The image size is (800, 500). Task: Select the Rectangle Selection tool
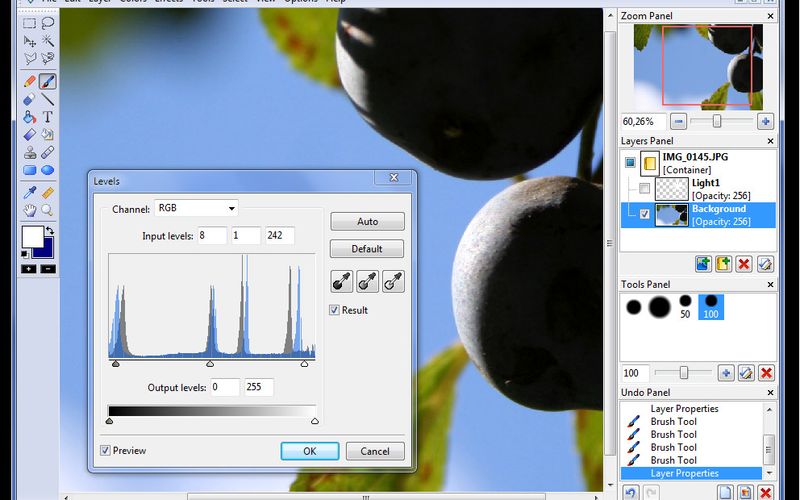tap(29, 23)
